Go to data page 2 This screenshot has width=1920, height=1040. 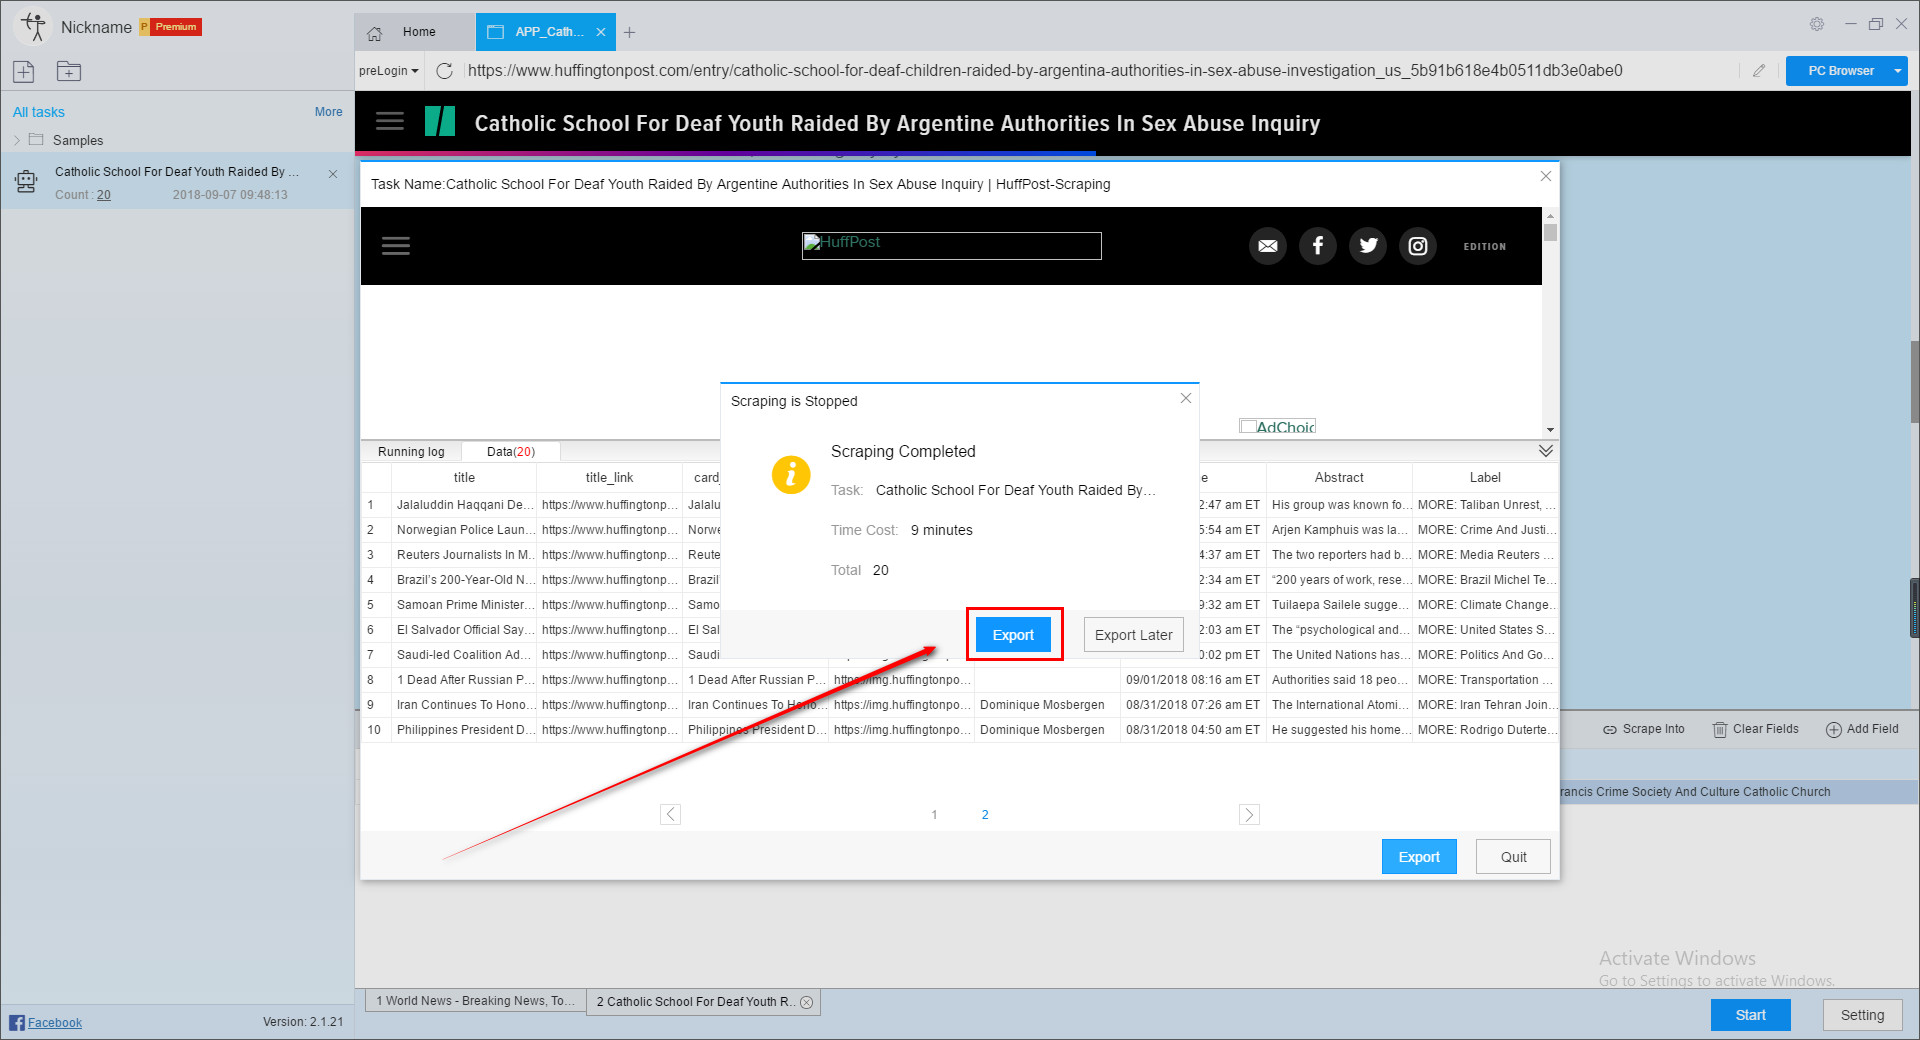pyautogui.click(x=985, y=815)
